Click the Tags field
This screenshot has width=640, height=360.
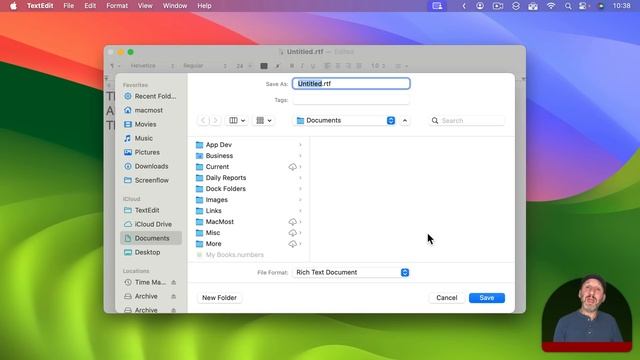[x=351, y=100]
